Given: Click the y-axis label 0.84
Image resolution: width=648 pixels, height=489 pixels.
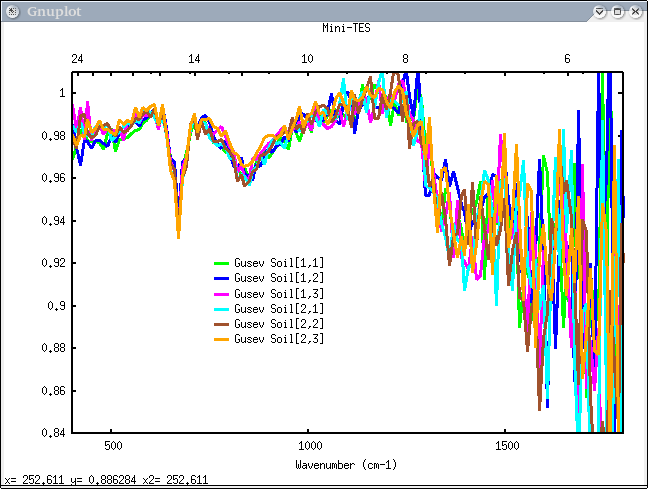Looking at the screenshot, I should point(53,433).
